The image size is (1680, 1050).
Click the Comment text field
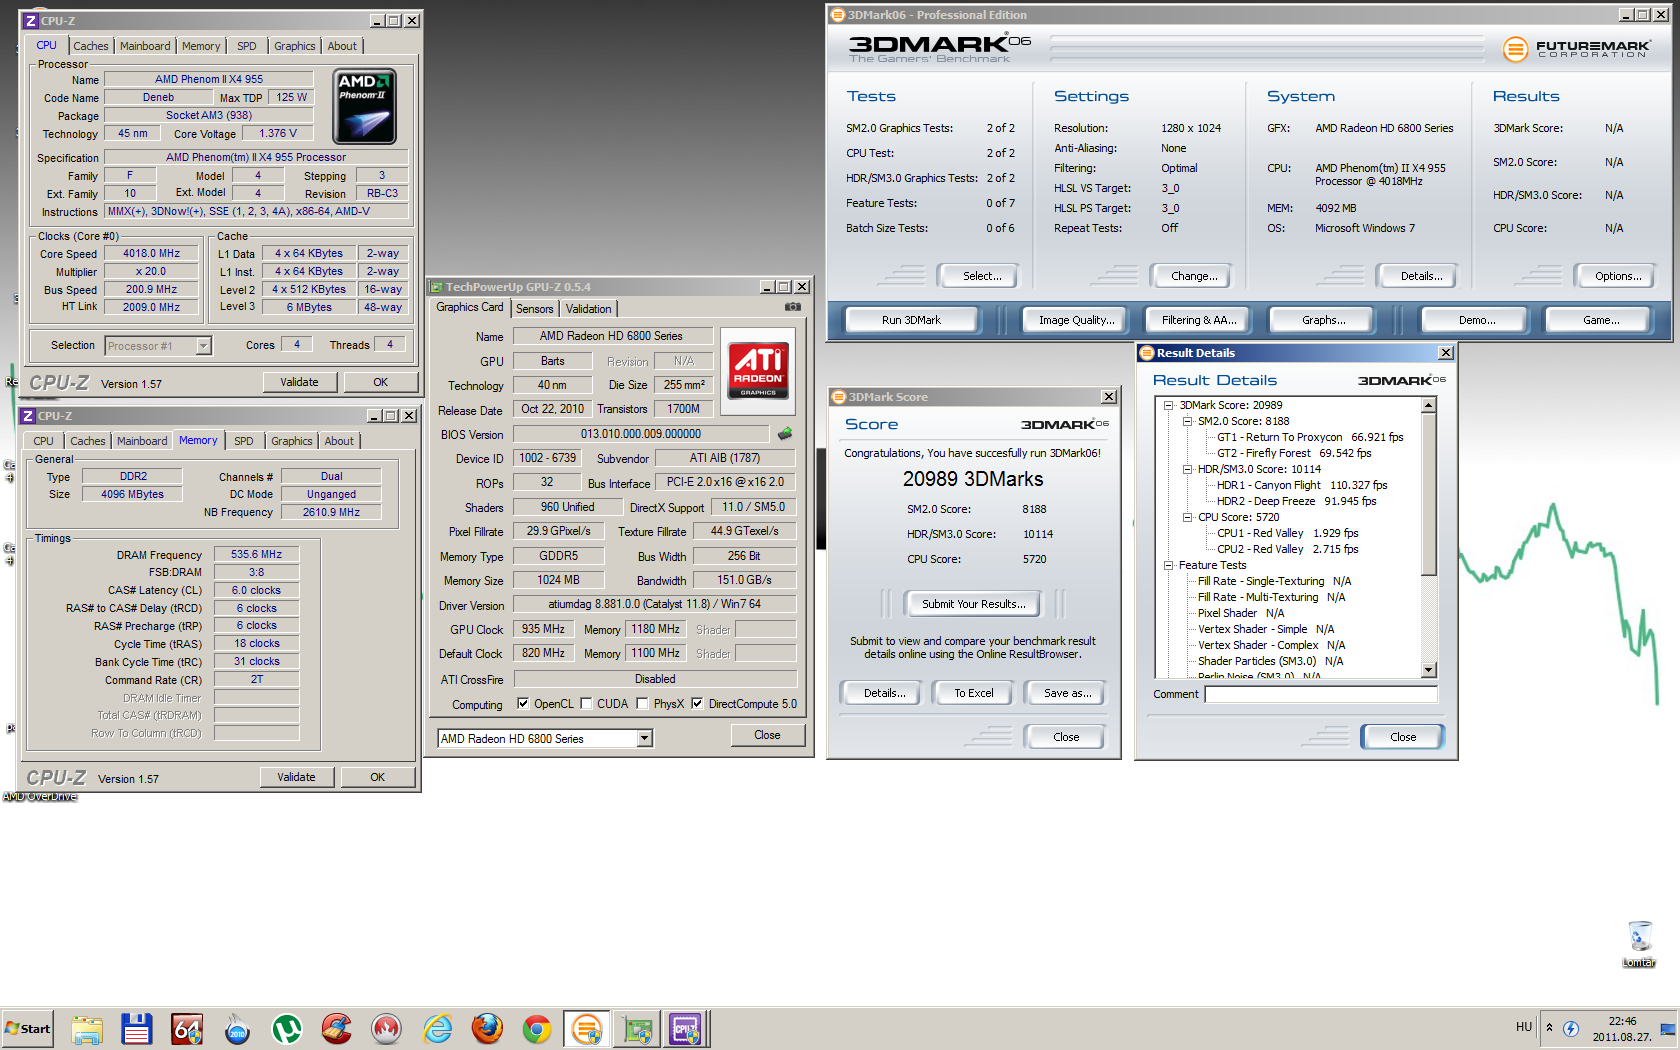pyautogui.click(x=1320, y=694)
